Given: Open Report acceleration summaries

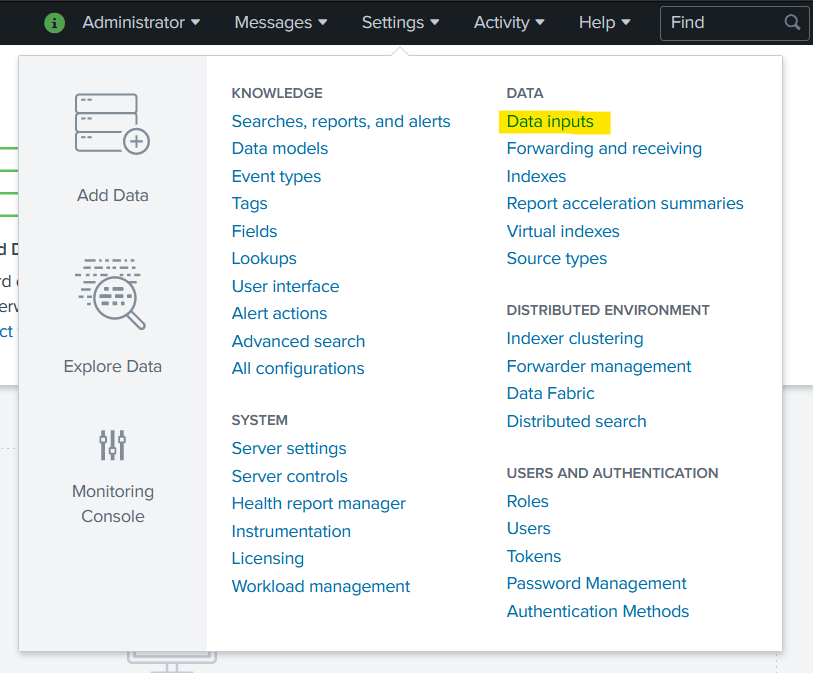Looking at the screenshot, I should pos(625,204).
